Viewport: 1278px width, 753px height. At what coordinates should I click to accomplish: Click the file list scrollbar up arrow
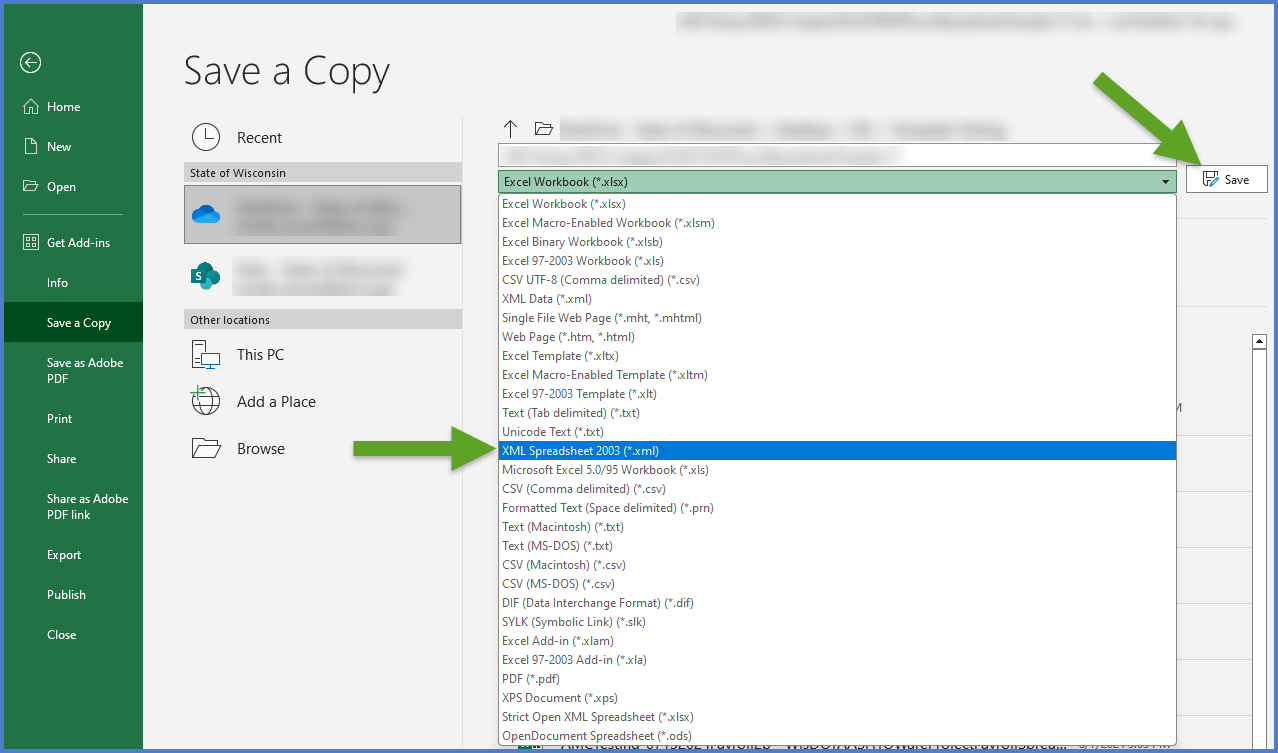[1260, 342]
